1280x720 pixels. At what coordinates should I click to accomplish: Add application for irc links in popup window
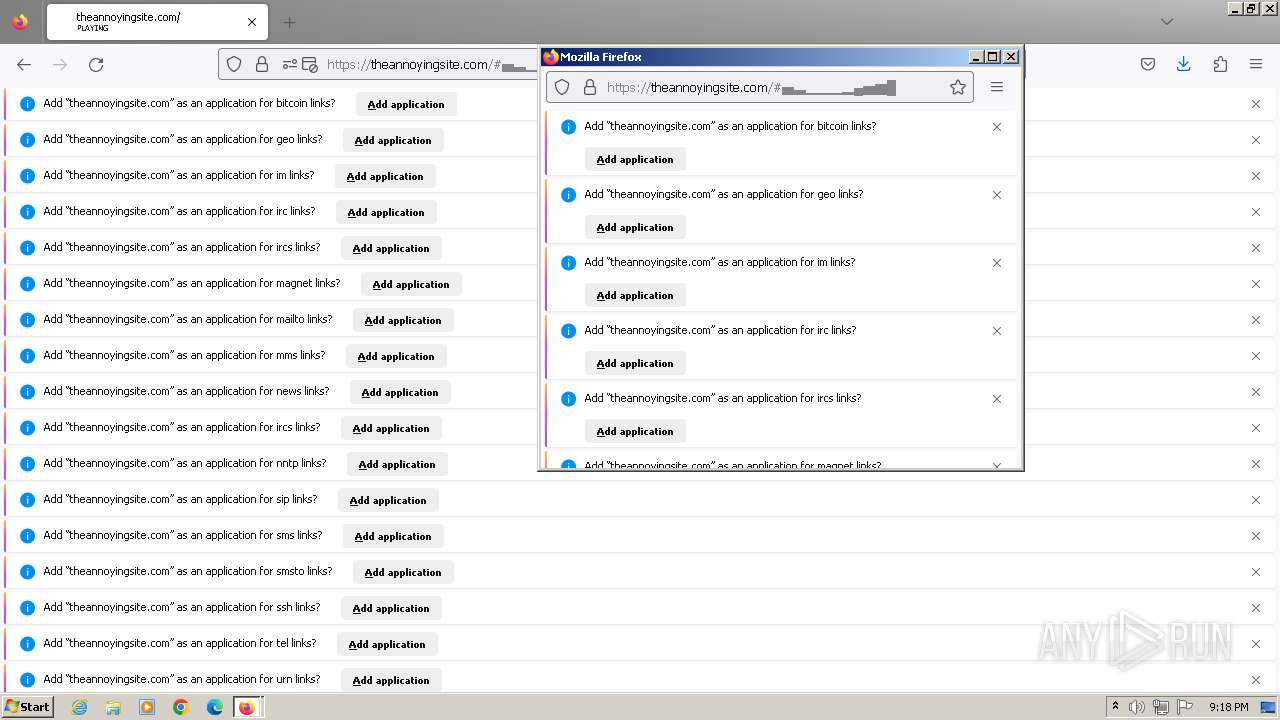pos(635,363)
